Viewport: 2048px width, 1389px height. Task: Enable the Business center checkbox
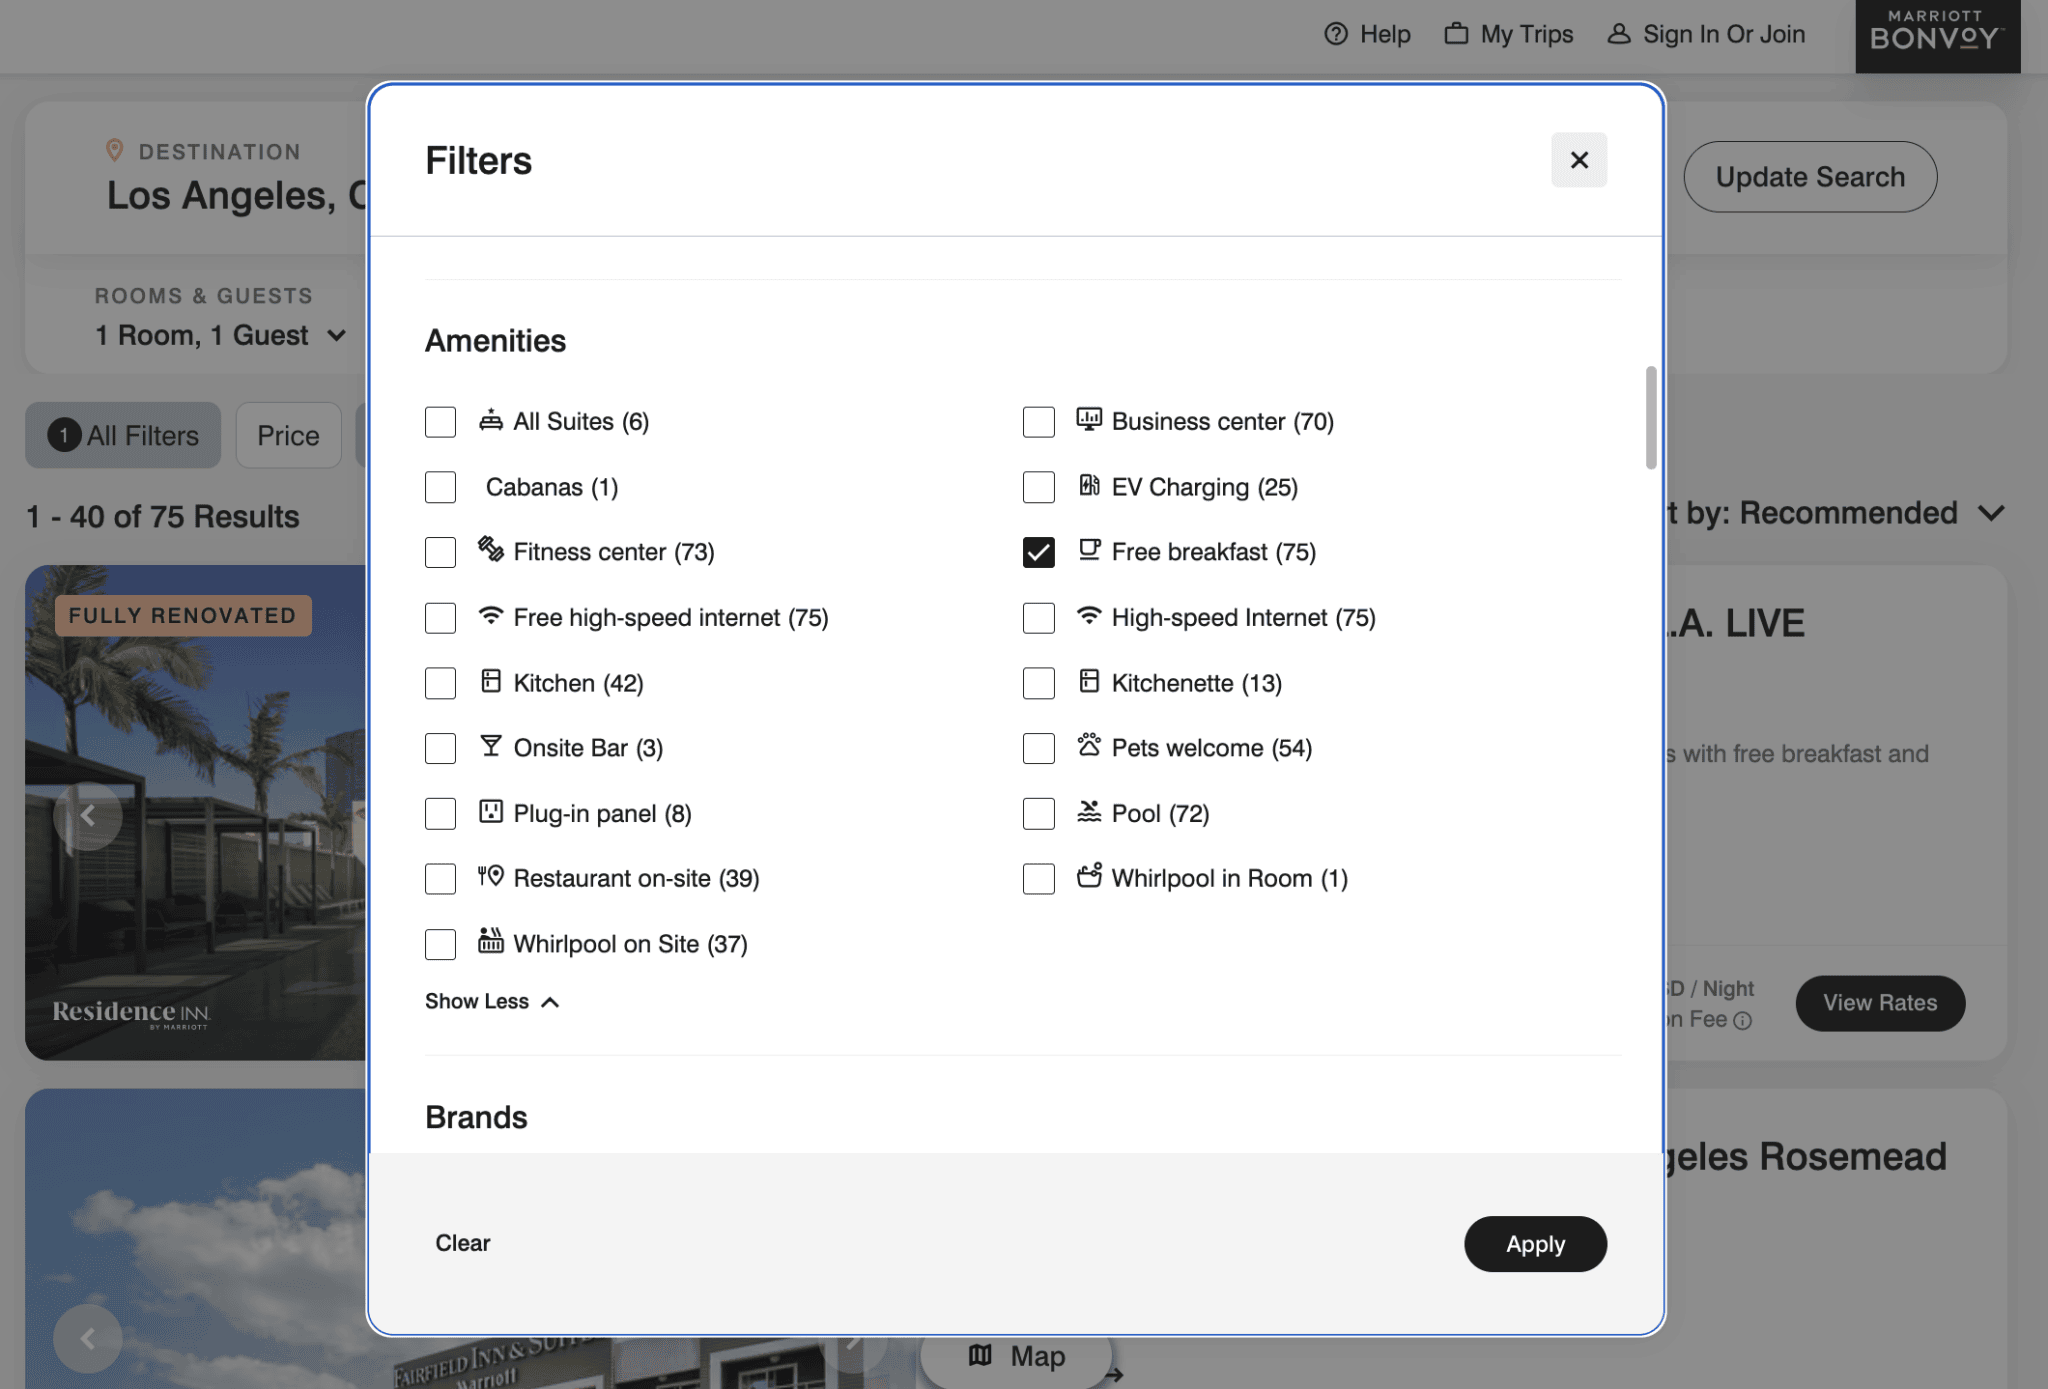tap(1038, 421)
